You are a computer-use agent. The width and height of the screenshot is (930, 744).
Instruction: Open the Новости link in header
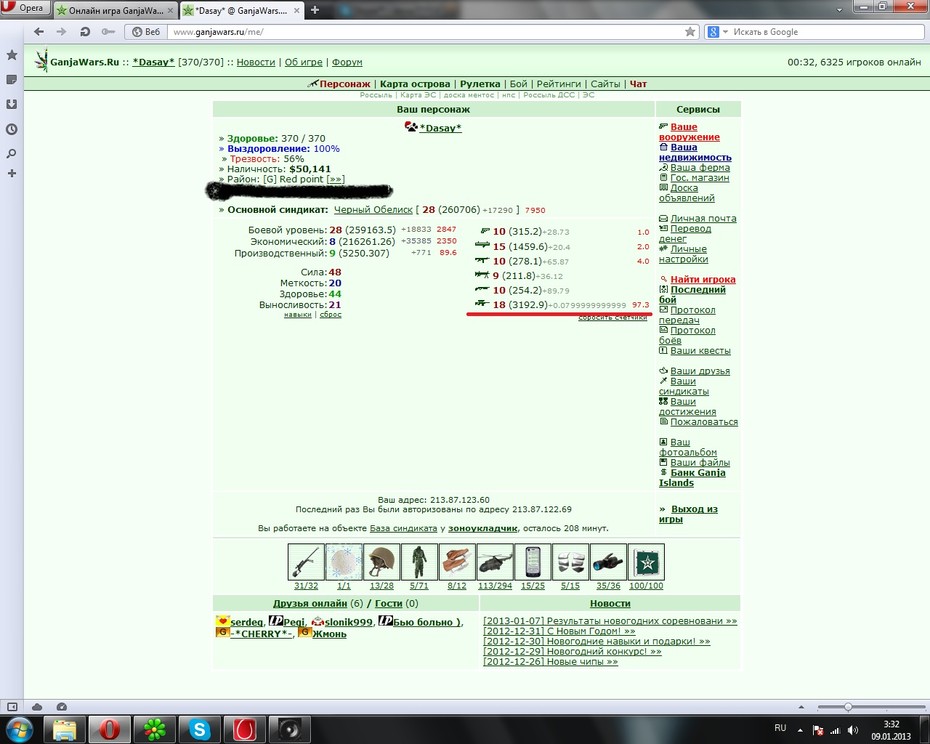(256, 62)
